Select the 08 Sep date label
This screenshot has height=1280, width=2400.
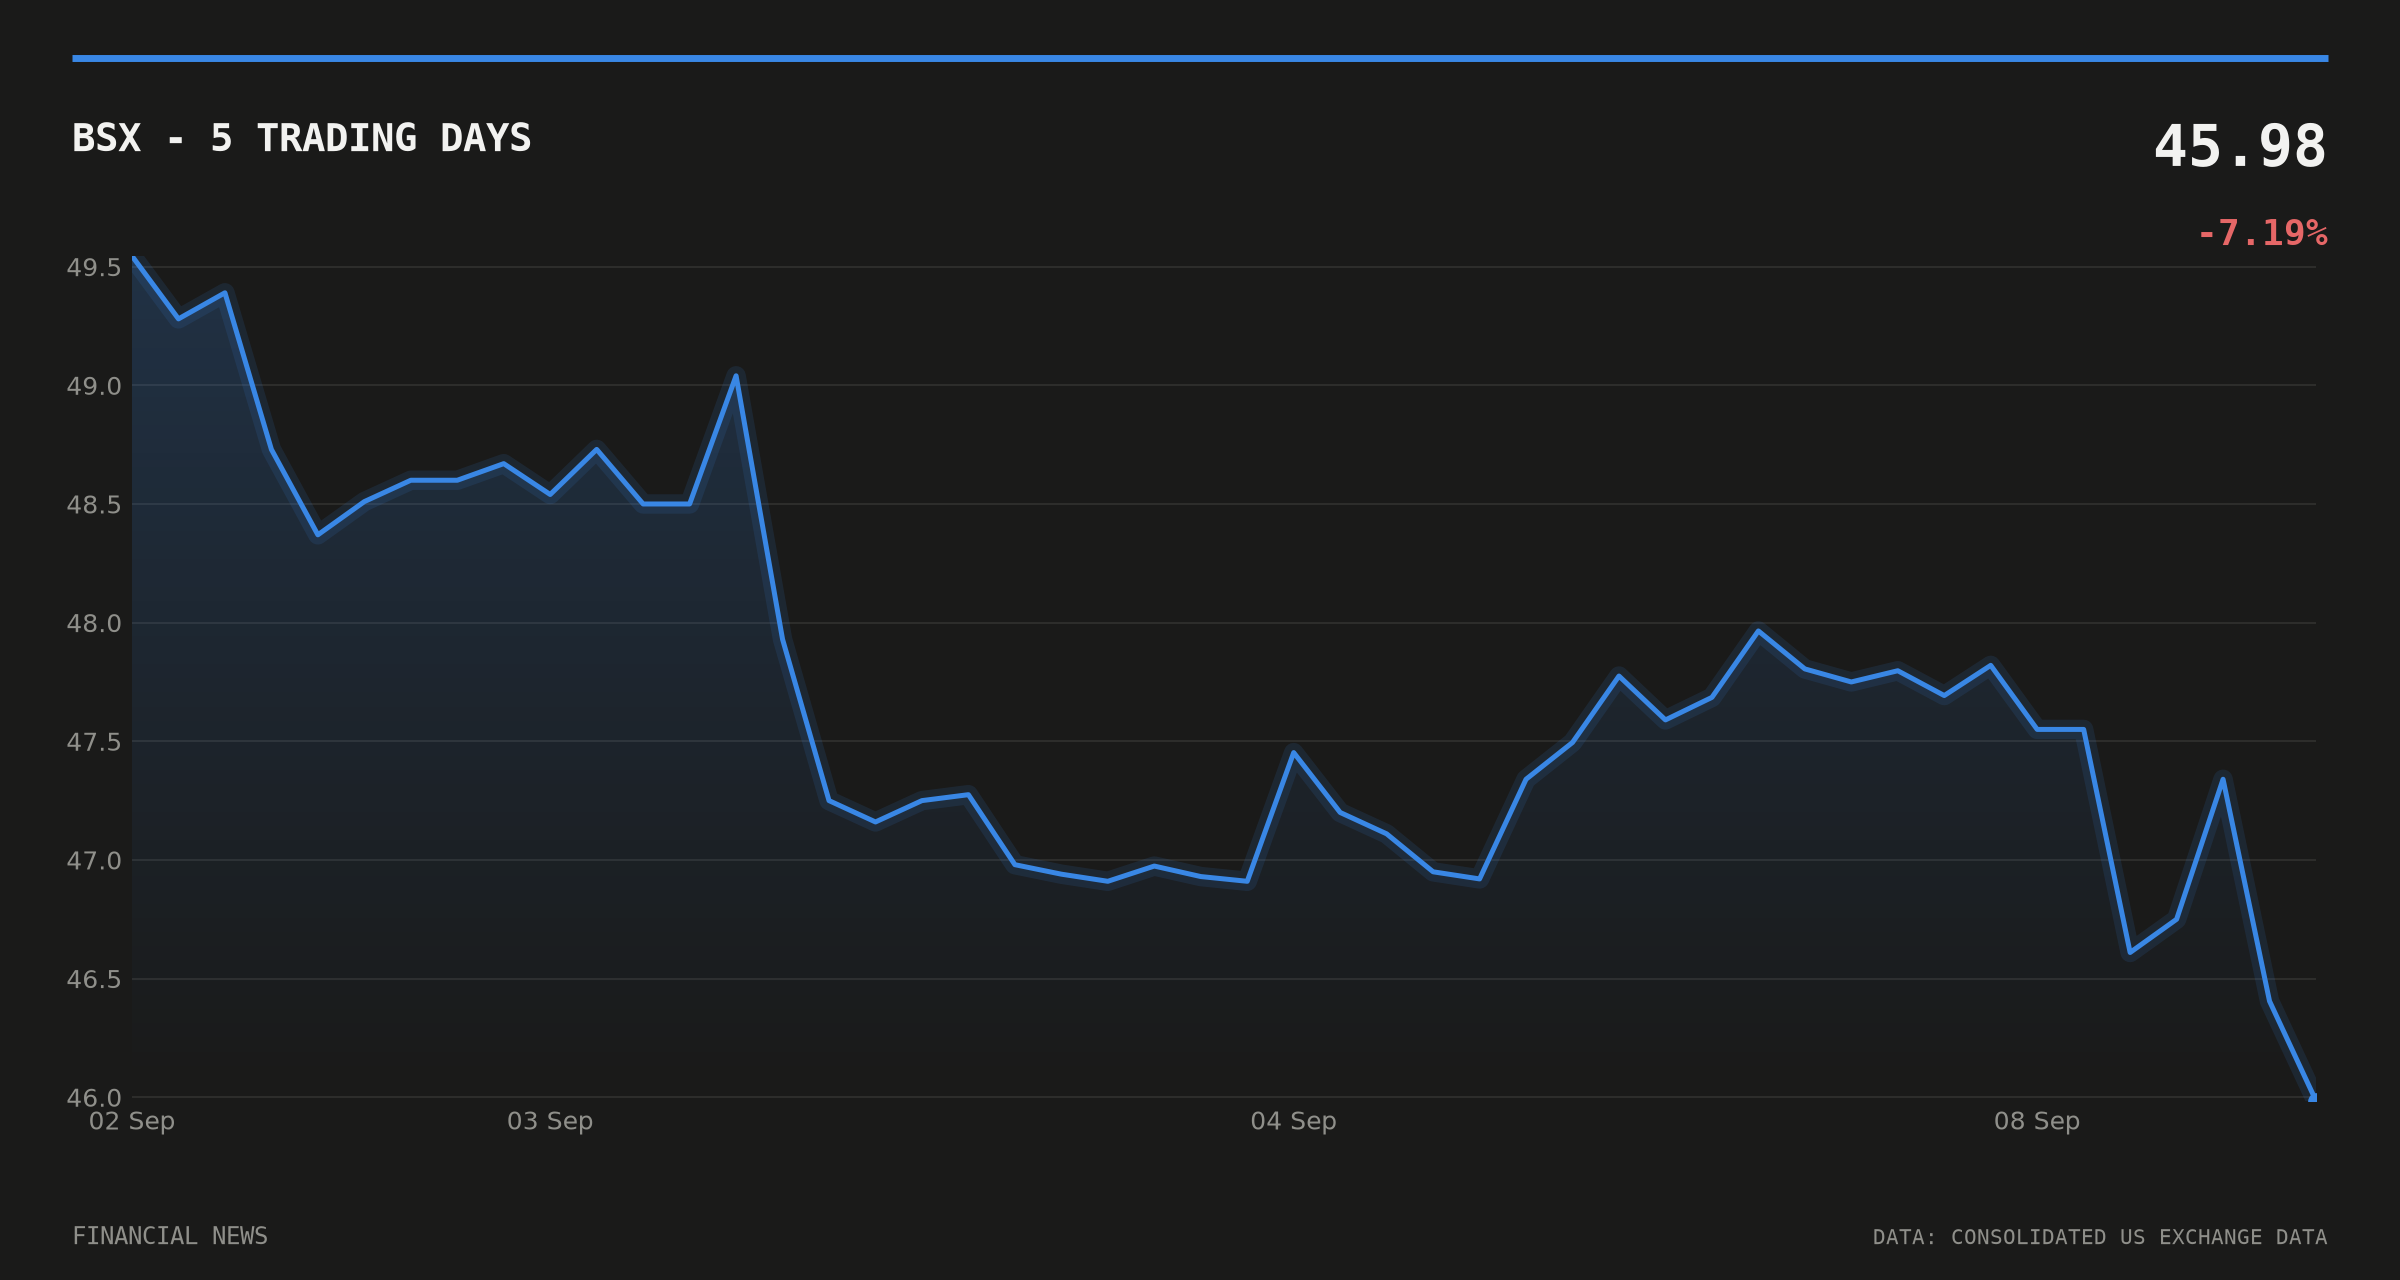pyautogui.click(x=2037, y=1121)
